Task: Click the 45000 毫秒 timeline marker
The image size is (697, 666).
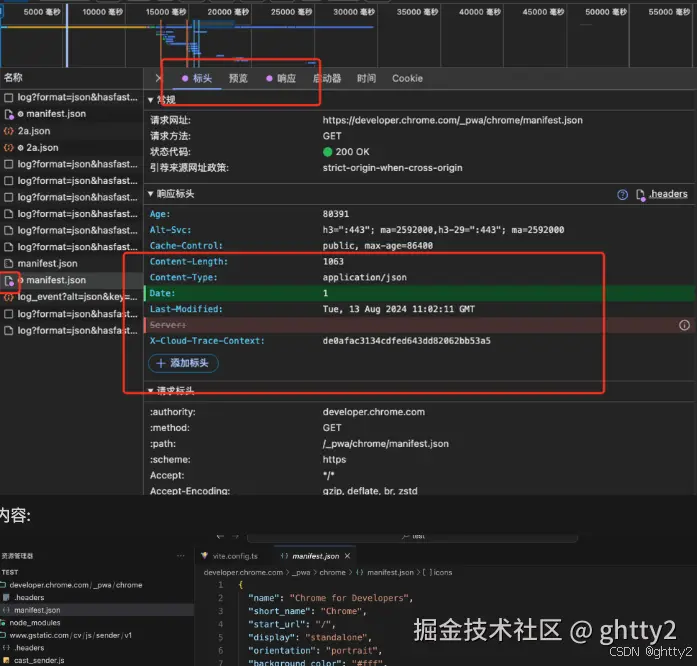Action: click(543, 12)
